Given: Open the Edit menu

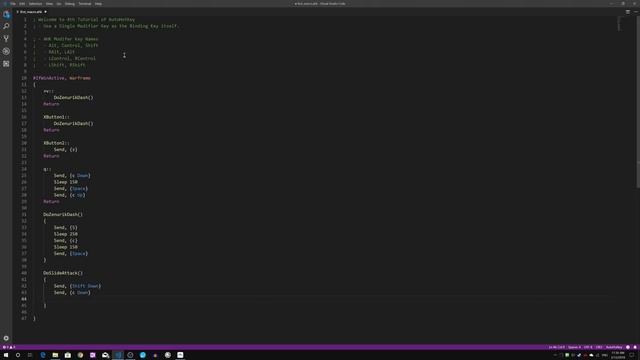Looking at the screenshot, I should pos(22,4).
